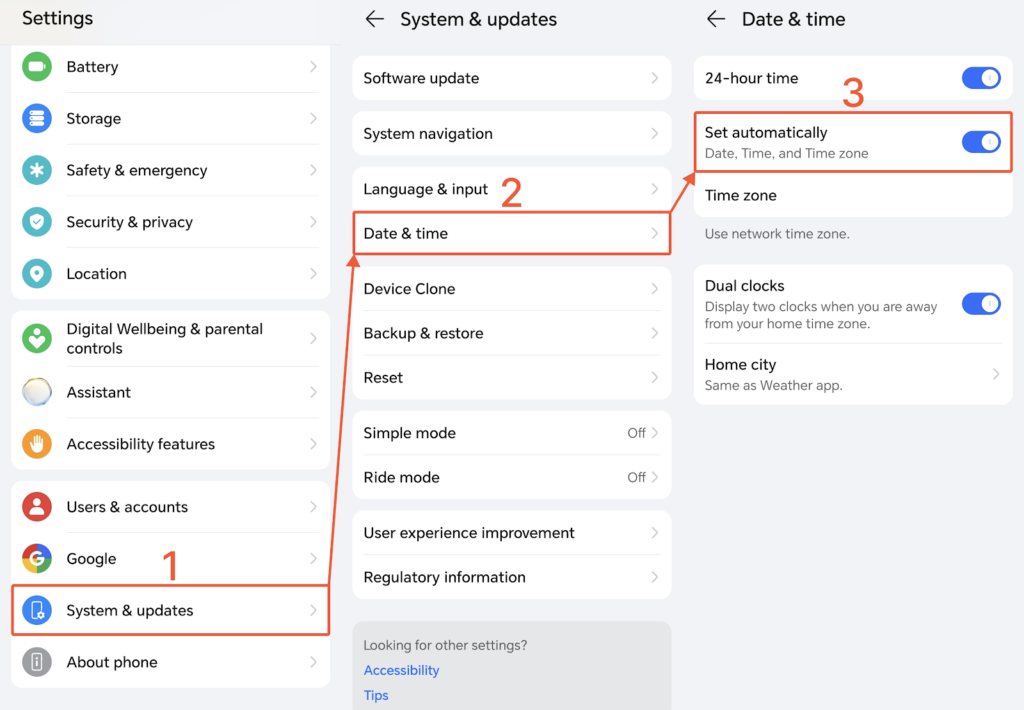
Task: Open the Date & time menu item
Action: 510,234
